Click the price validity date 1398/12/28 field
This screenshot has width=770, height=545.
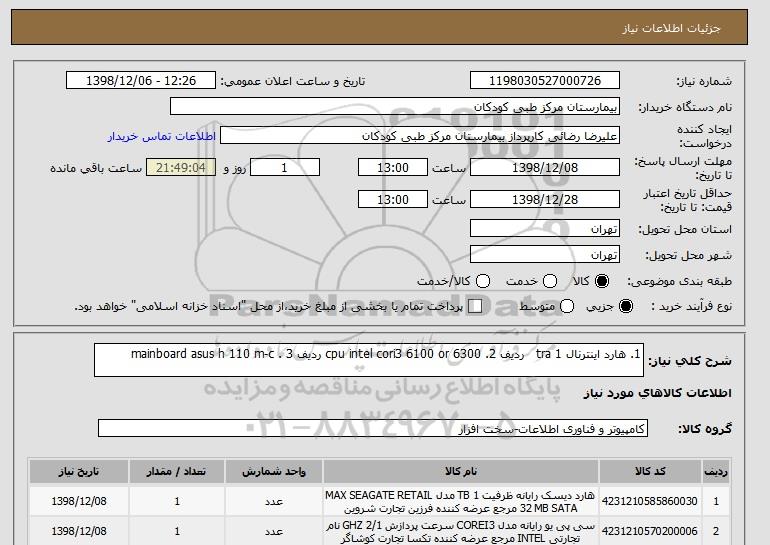tap(545, 199)
